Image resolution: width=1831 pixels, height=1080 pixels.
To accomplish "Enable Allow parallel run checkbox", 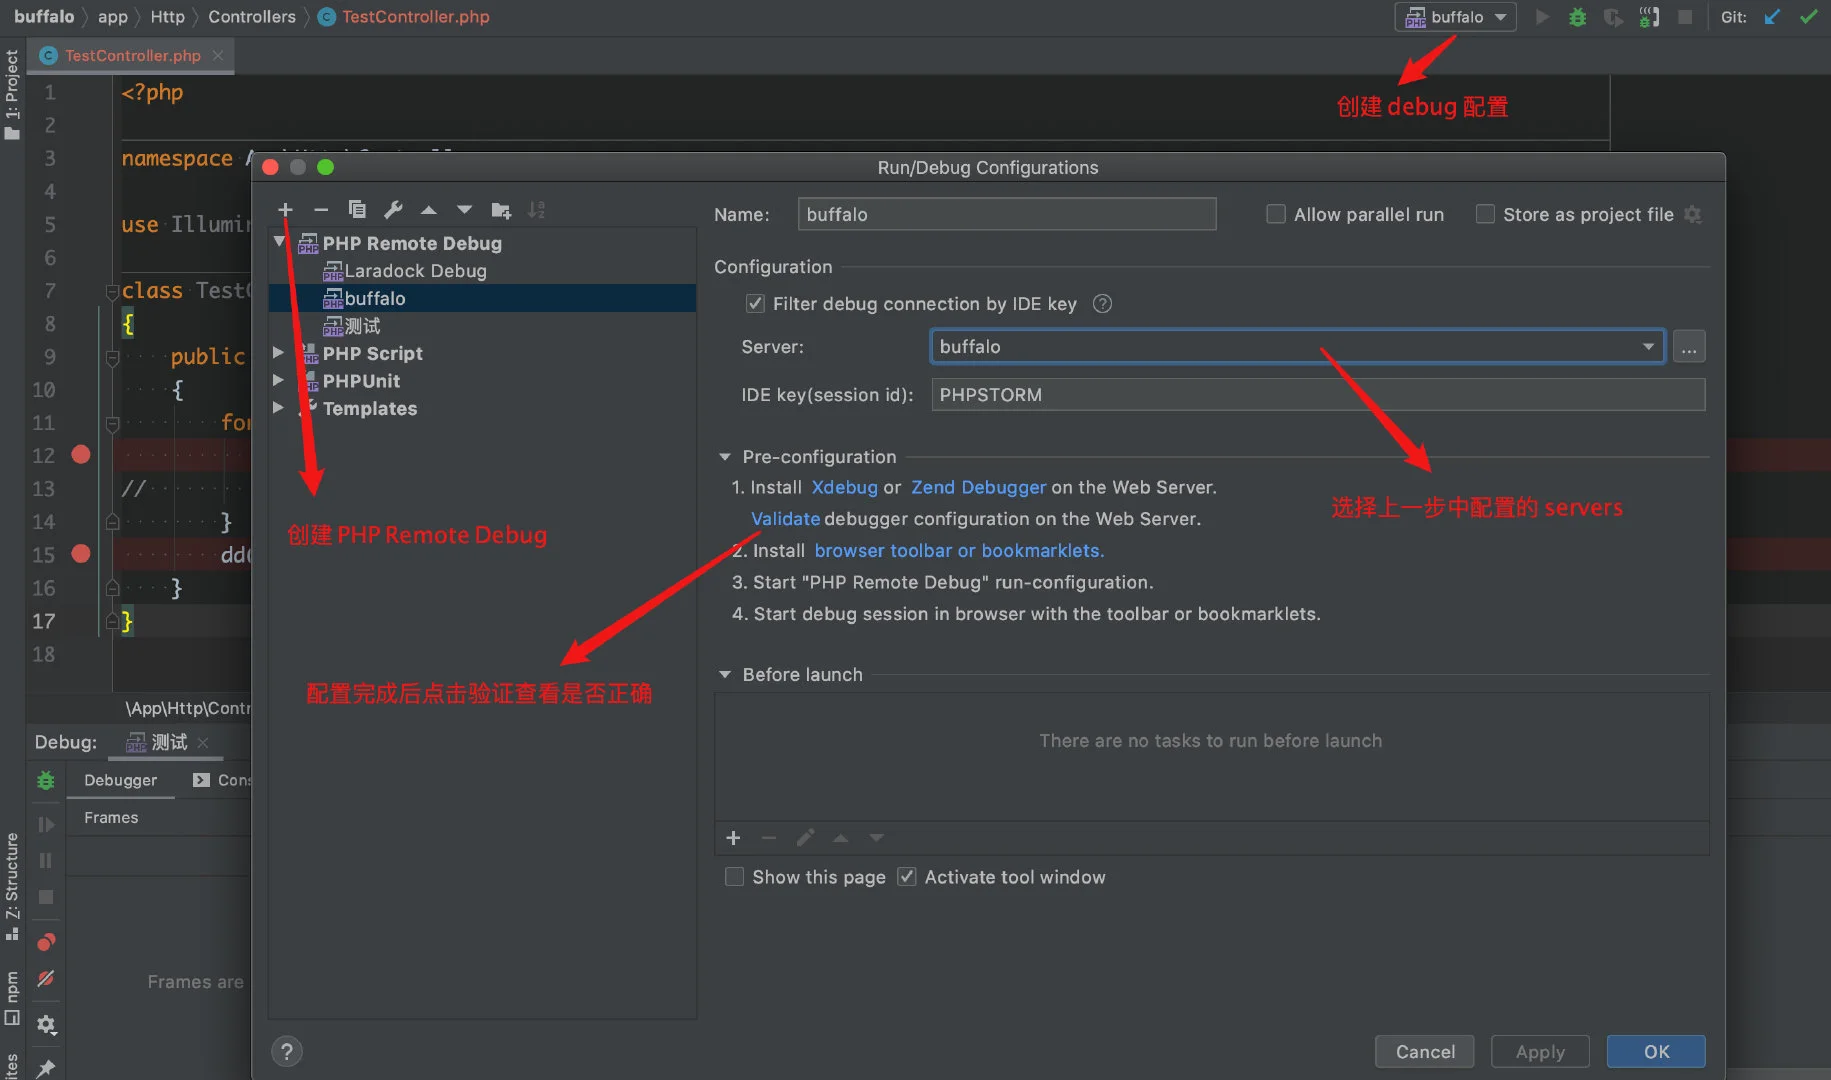I will pyautogui.click(x=1276, y=214).
